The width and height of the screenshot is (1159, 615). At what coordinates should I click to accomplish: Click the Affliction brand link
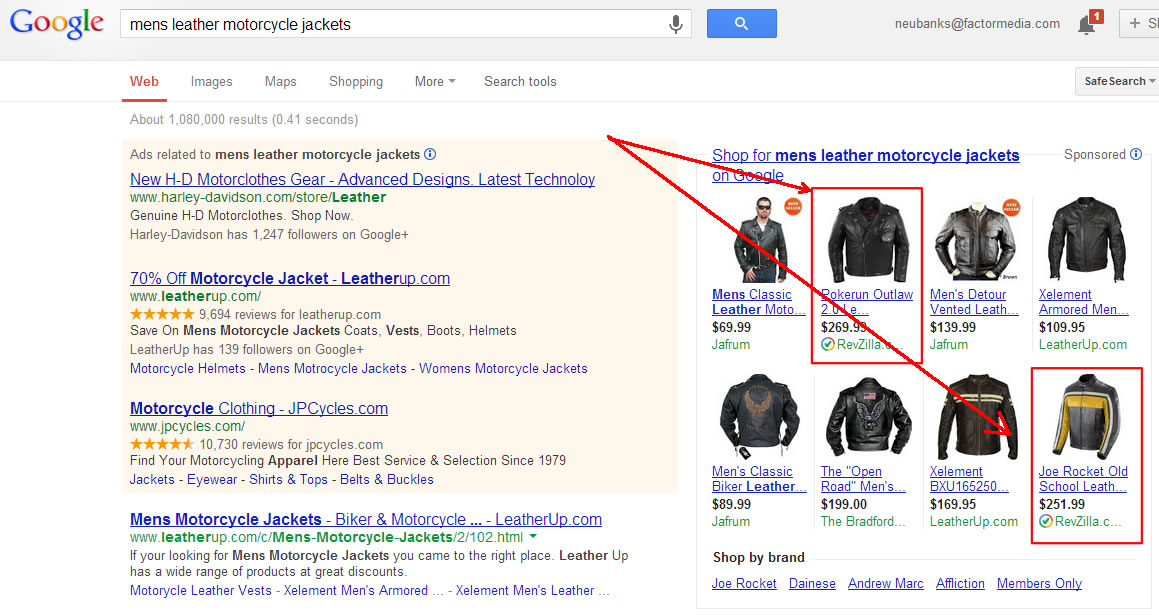click(960, 583)
